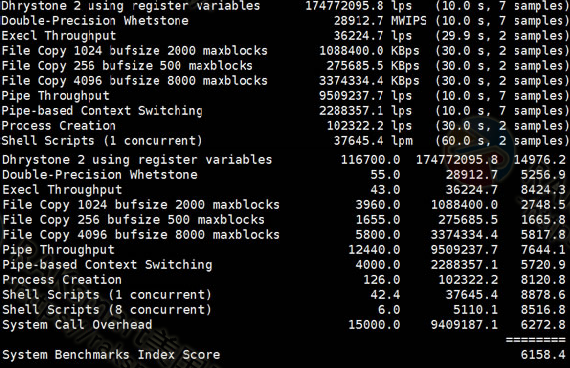Click the System Call Overhead result 9409187.1
This screenshot has width=570, height=368.
coord(464,325)
